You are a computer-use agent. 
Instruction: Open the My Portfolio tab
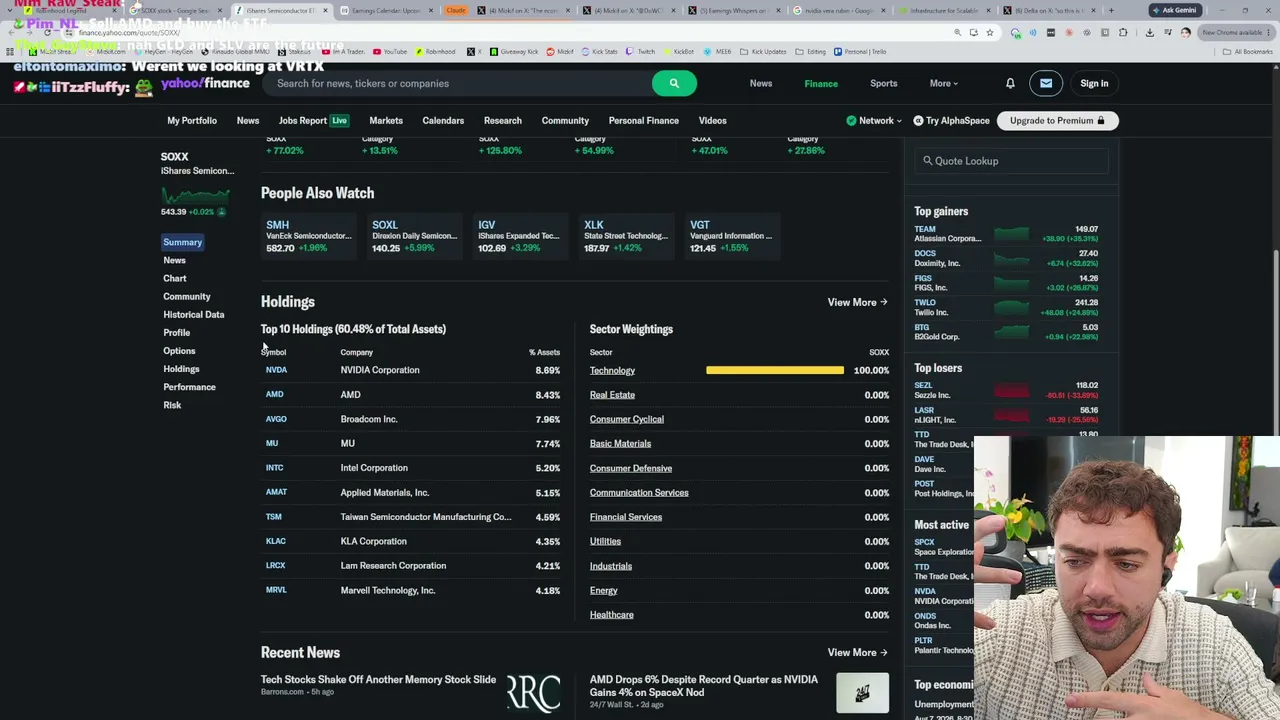point(192,121)
